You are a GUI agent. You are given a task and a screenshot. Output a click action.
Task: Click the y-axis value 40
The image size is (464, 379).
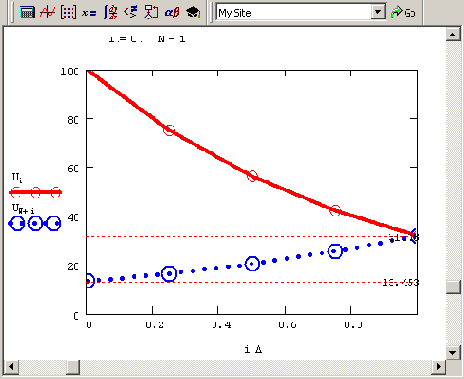point(73,218)
